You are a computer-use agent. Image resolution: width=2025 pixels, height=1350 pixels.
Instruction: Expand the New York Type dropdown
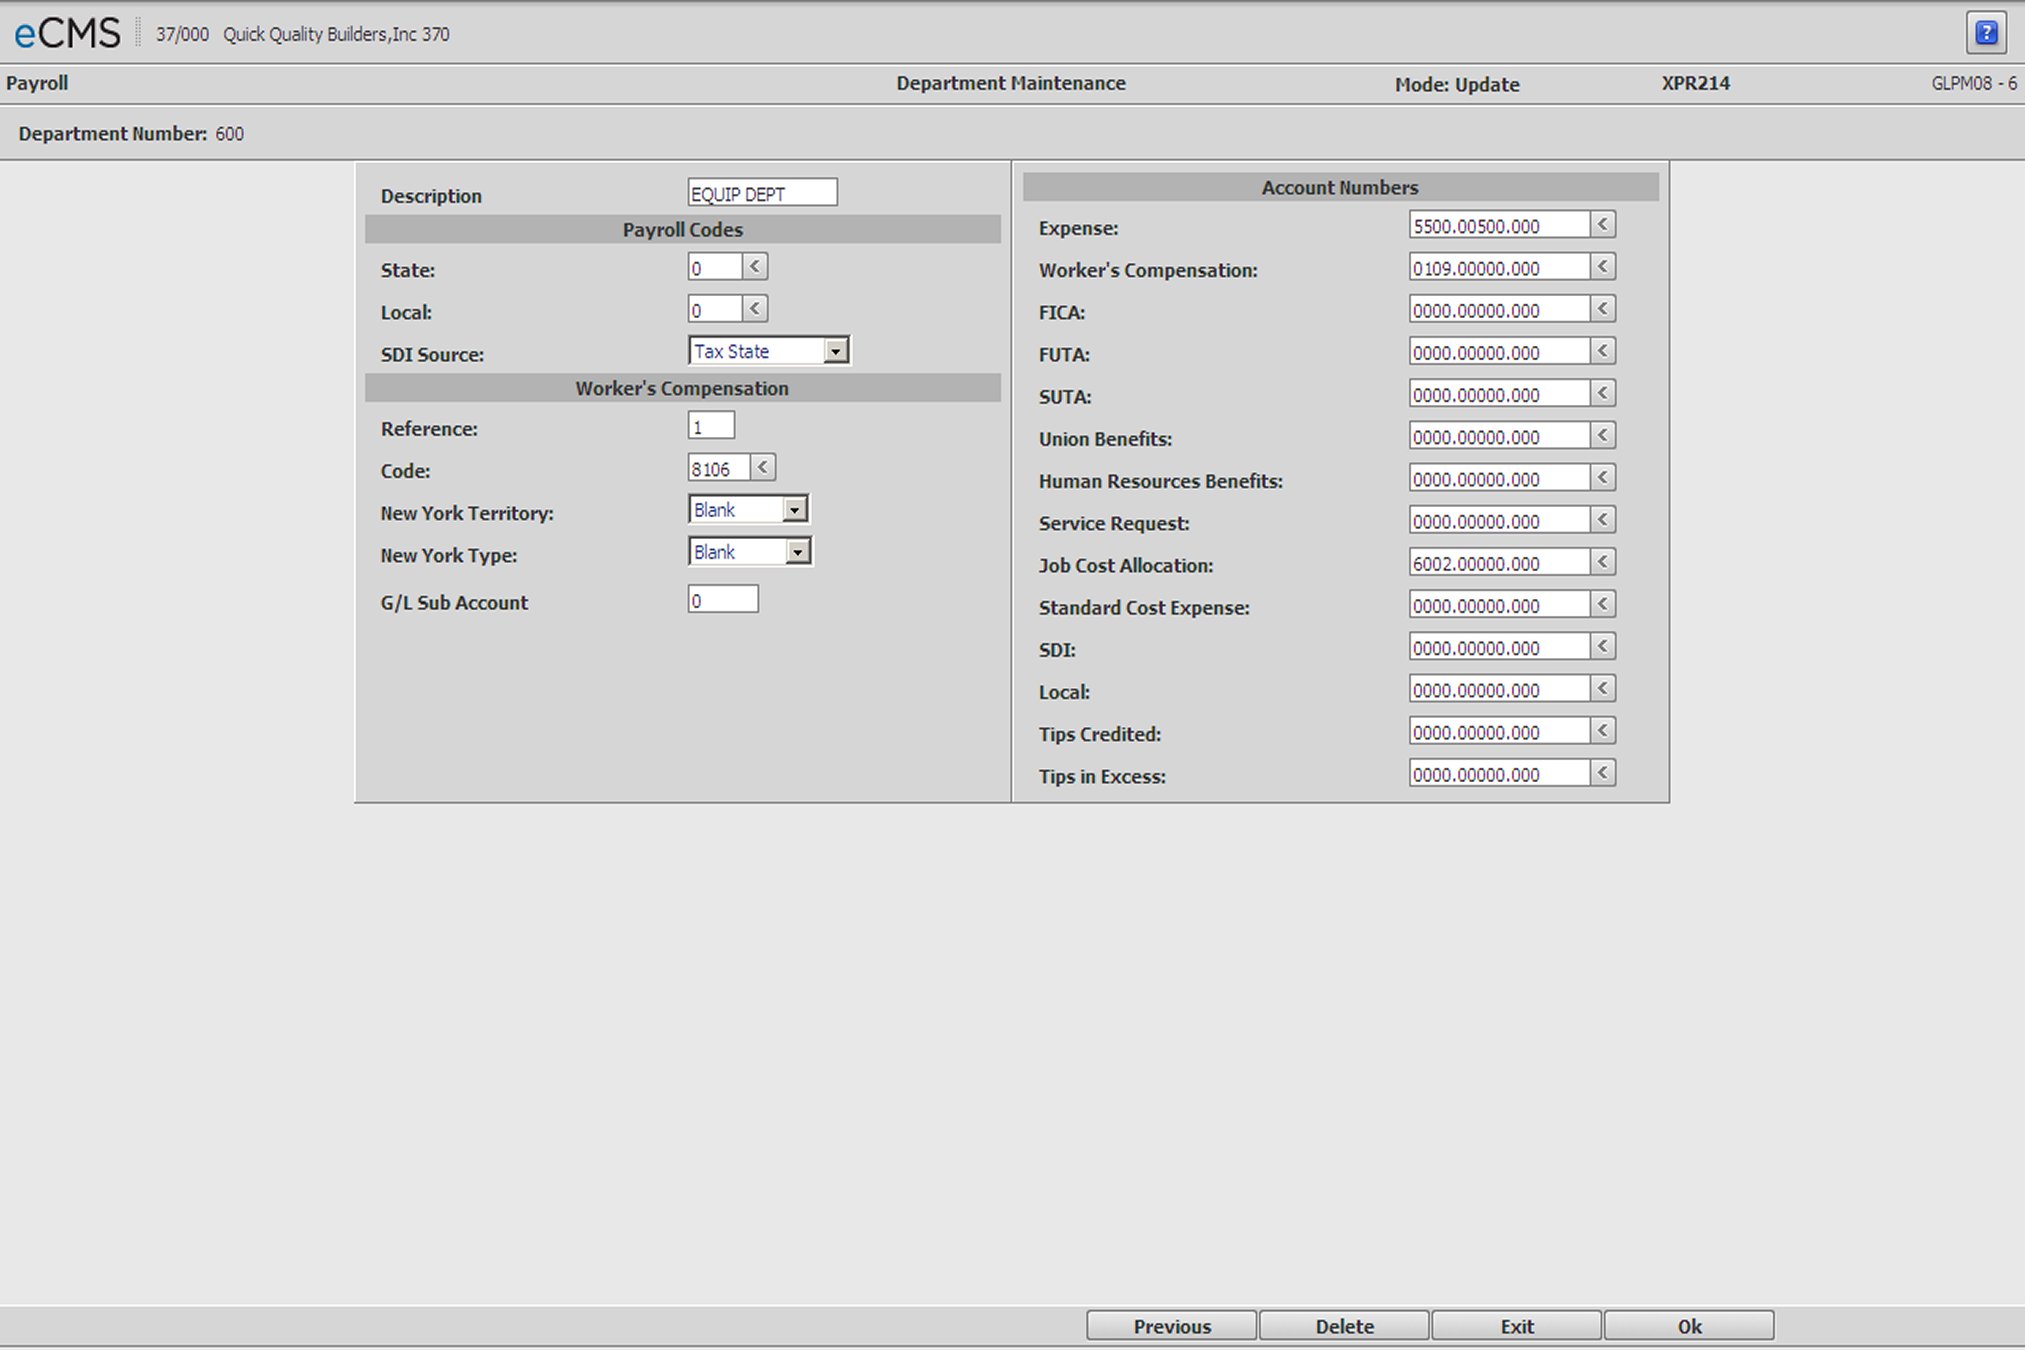pyautogui.click(x=797, y=552)
